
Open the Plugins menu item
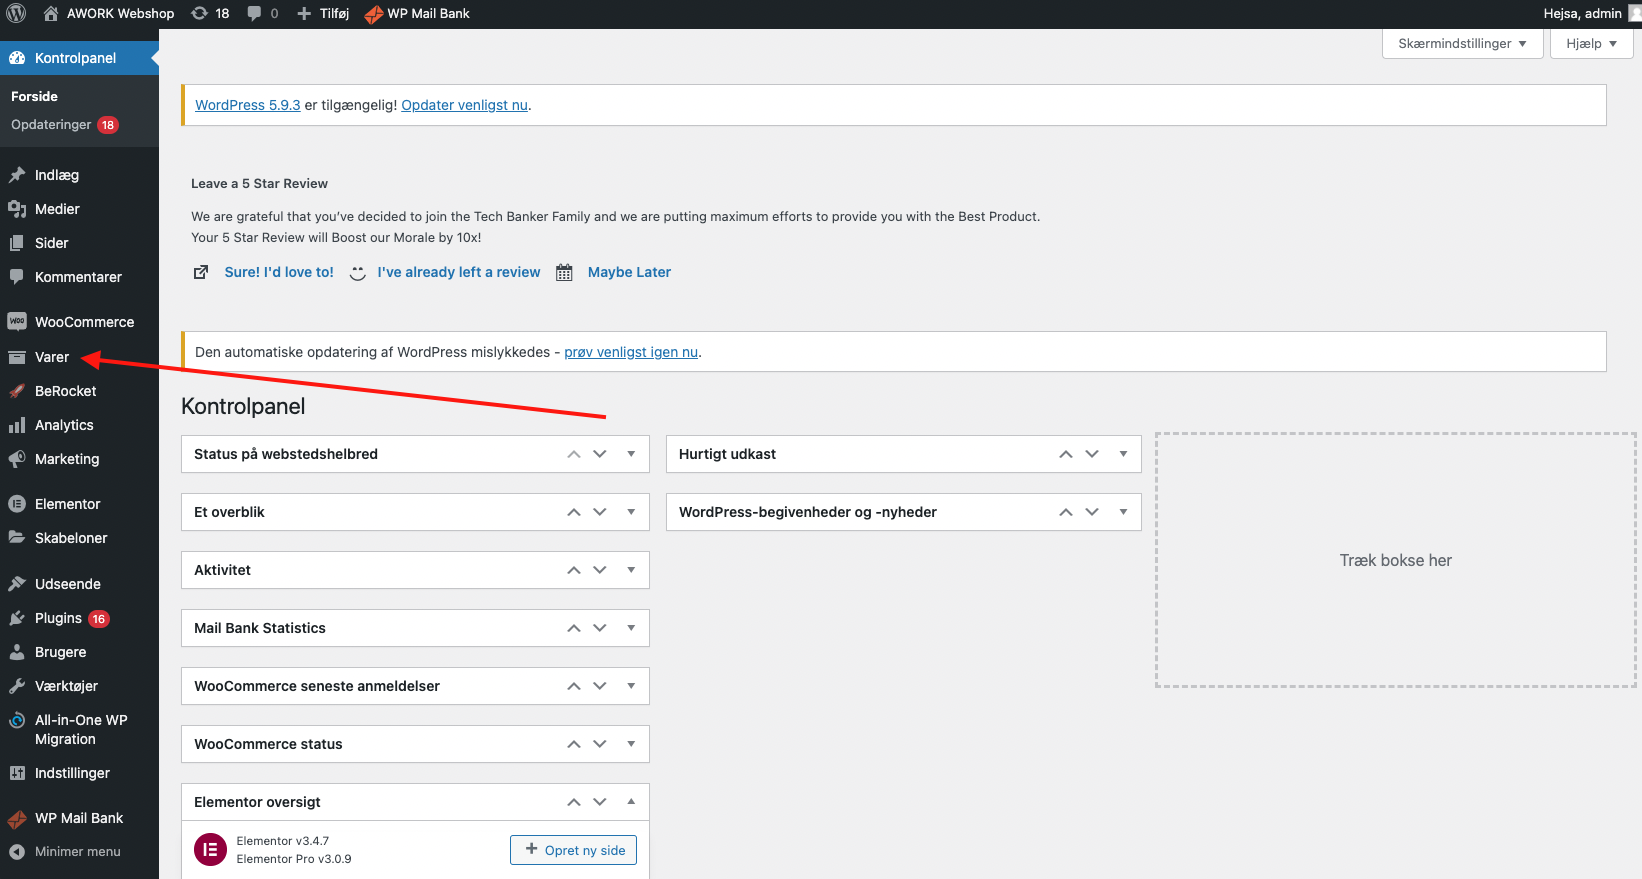(x=79, y=618)
